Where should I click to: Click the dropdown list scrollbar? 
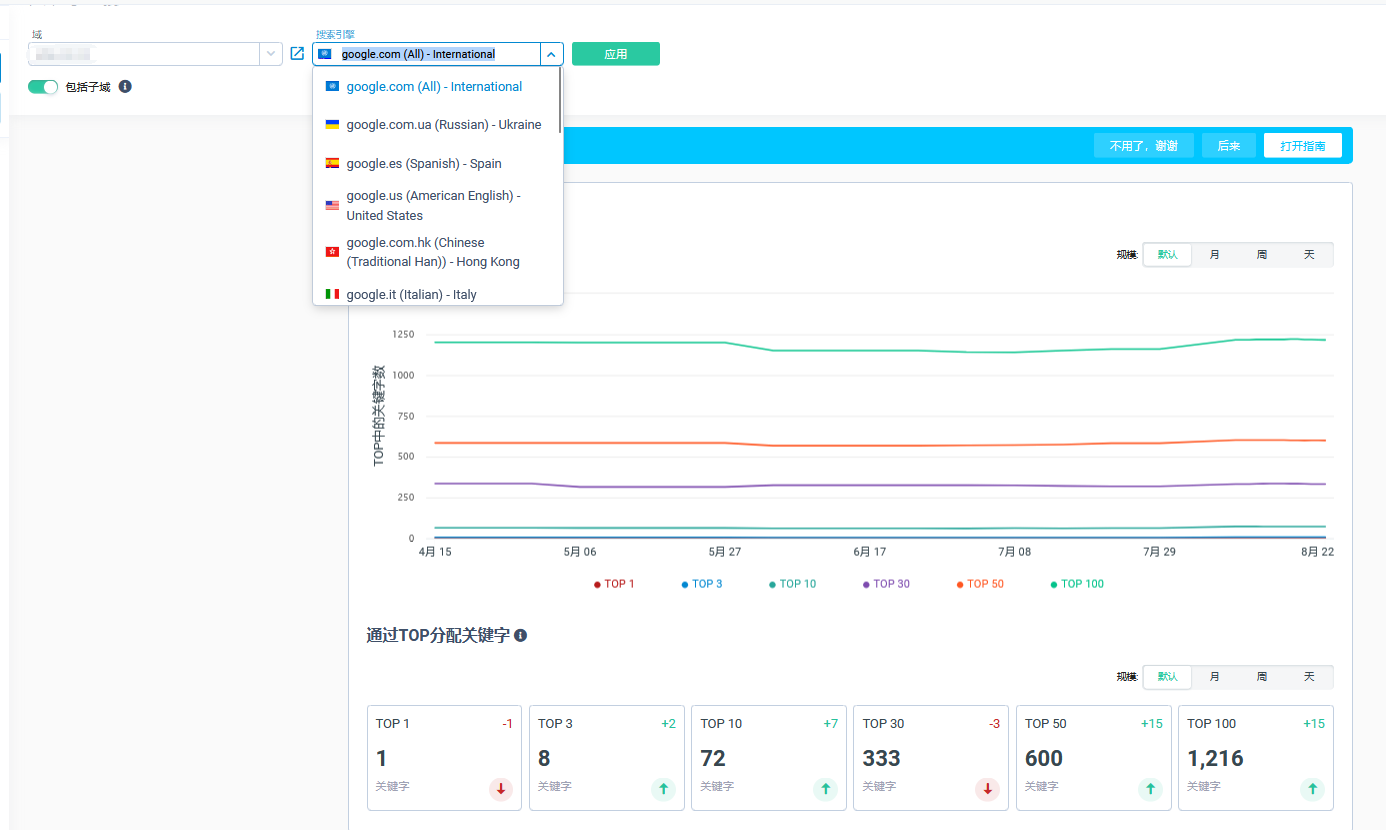(560, 100)
